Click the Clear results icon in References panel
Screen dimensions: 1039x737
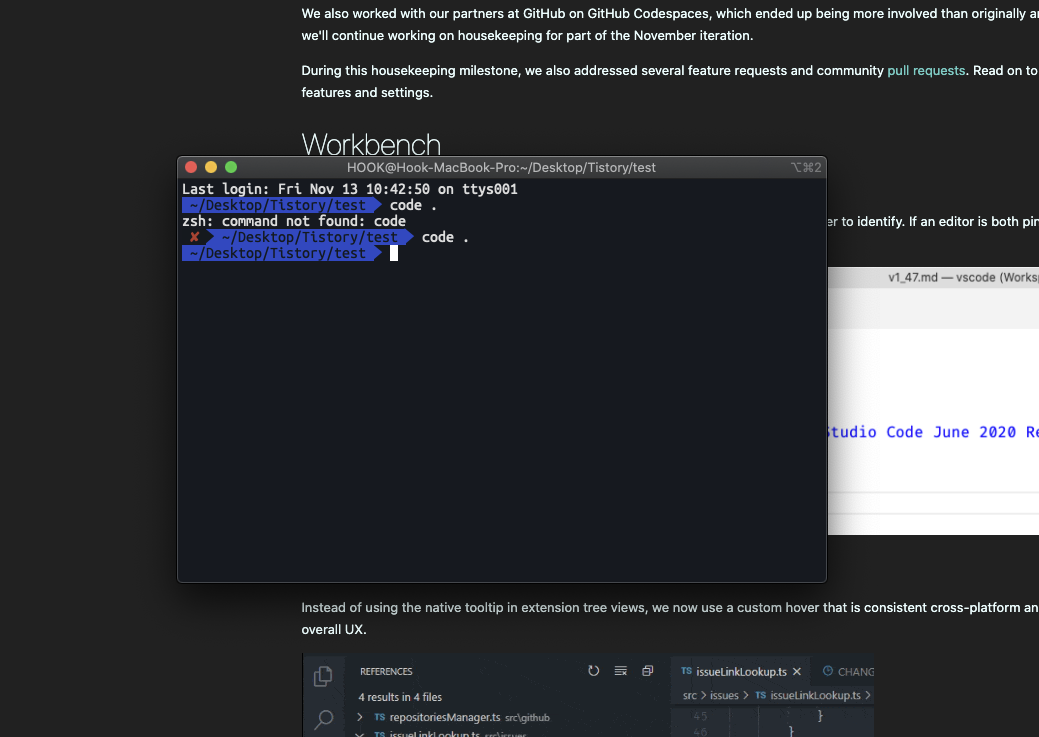[621, 671]
